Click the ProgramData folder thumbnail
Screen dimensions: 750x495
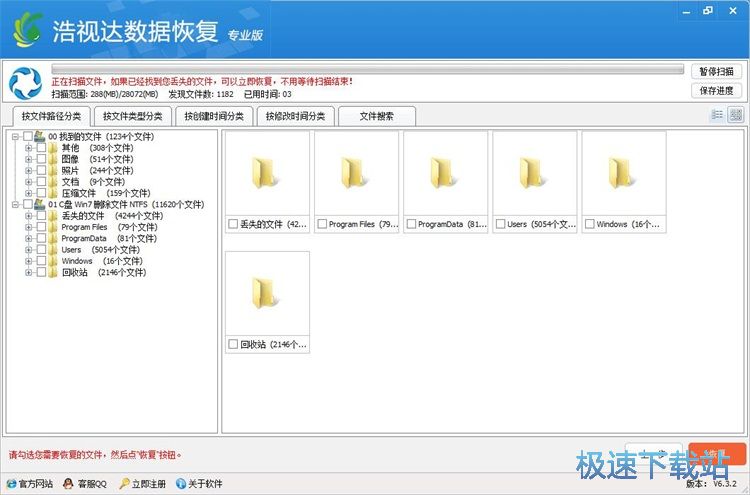click(x=446, y=174)
